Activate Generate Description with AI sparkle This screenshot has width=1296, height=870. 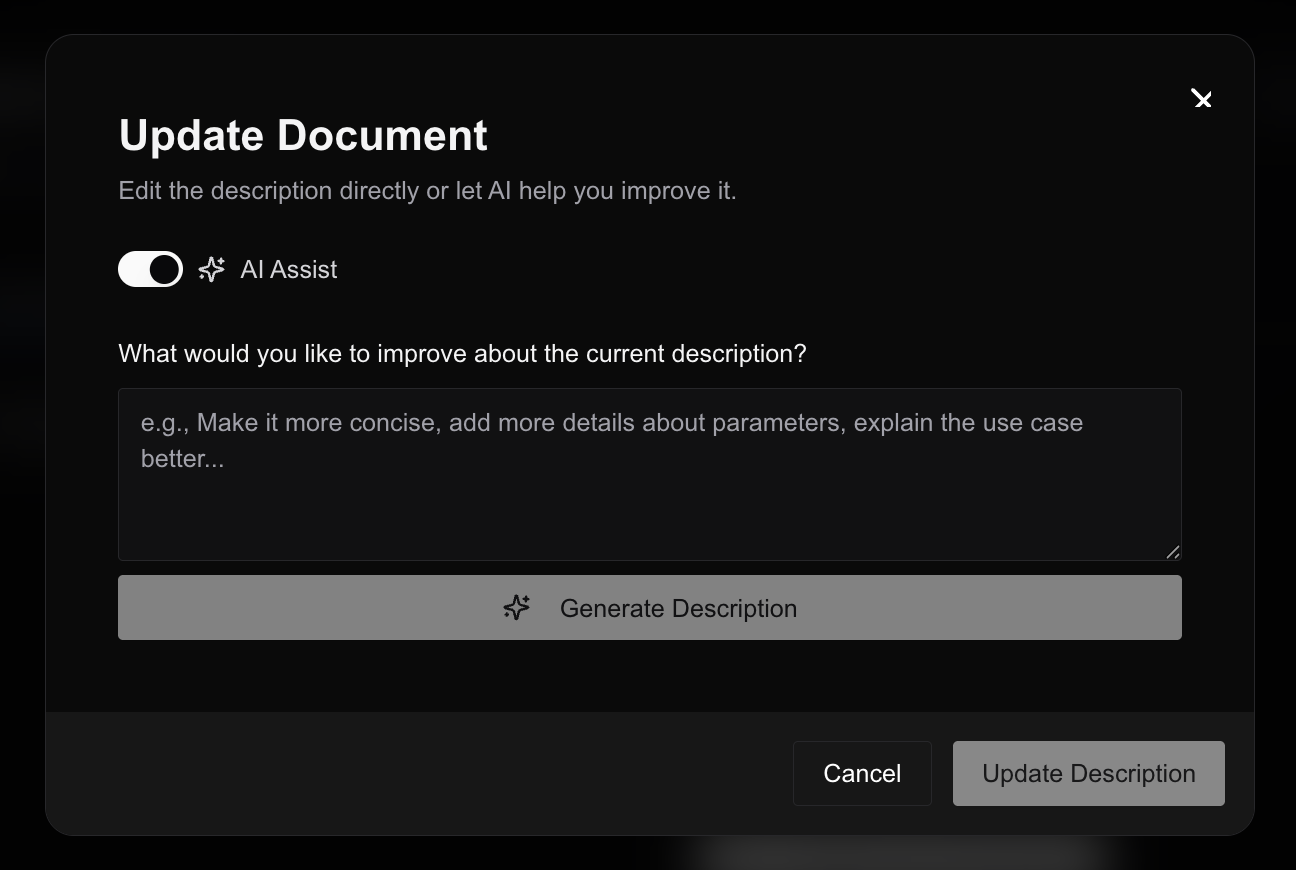pos(649,607)
